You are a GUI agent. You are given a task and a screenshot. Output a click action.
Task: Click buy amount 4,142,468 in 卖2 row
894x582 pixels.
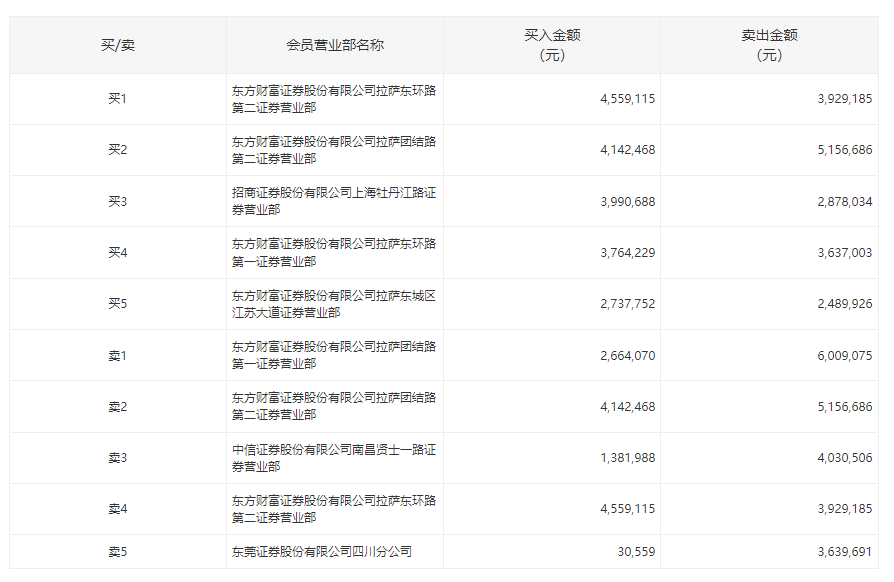[628, 407]
